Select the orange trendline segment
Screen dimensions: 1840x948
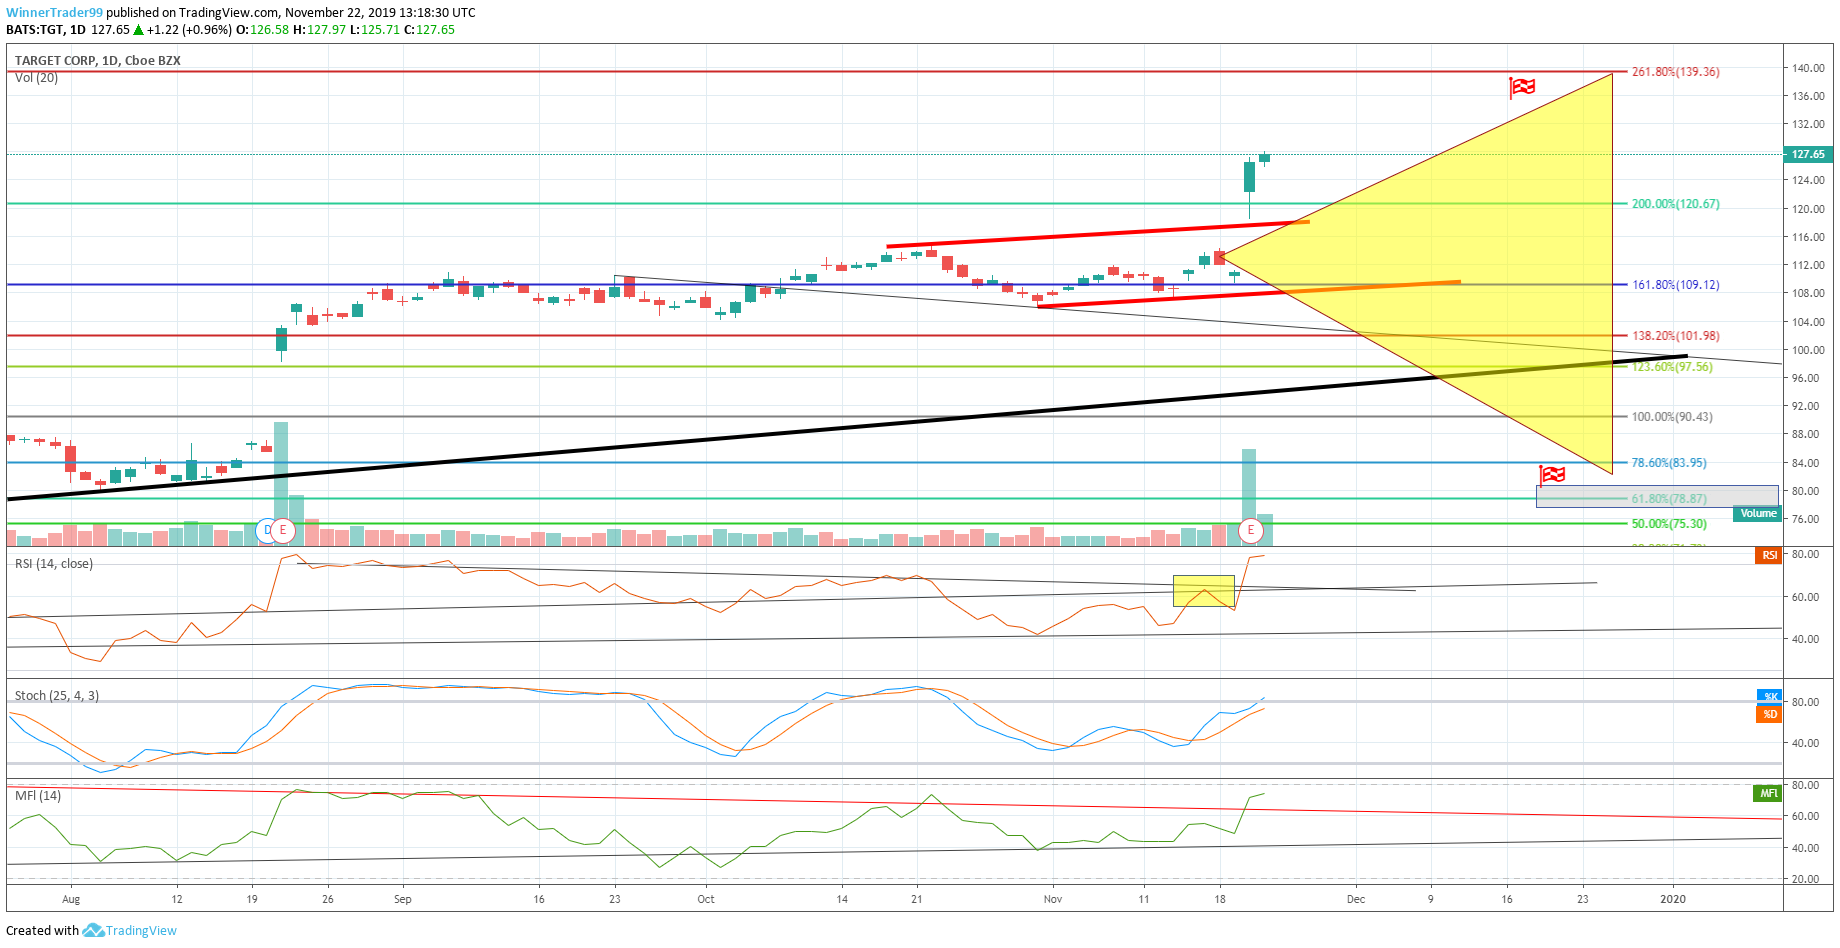tap(1372, 287)
